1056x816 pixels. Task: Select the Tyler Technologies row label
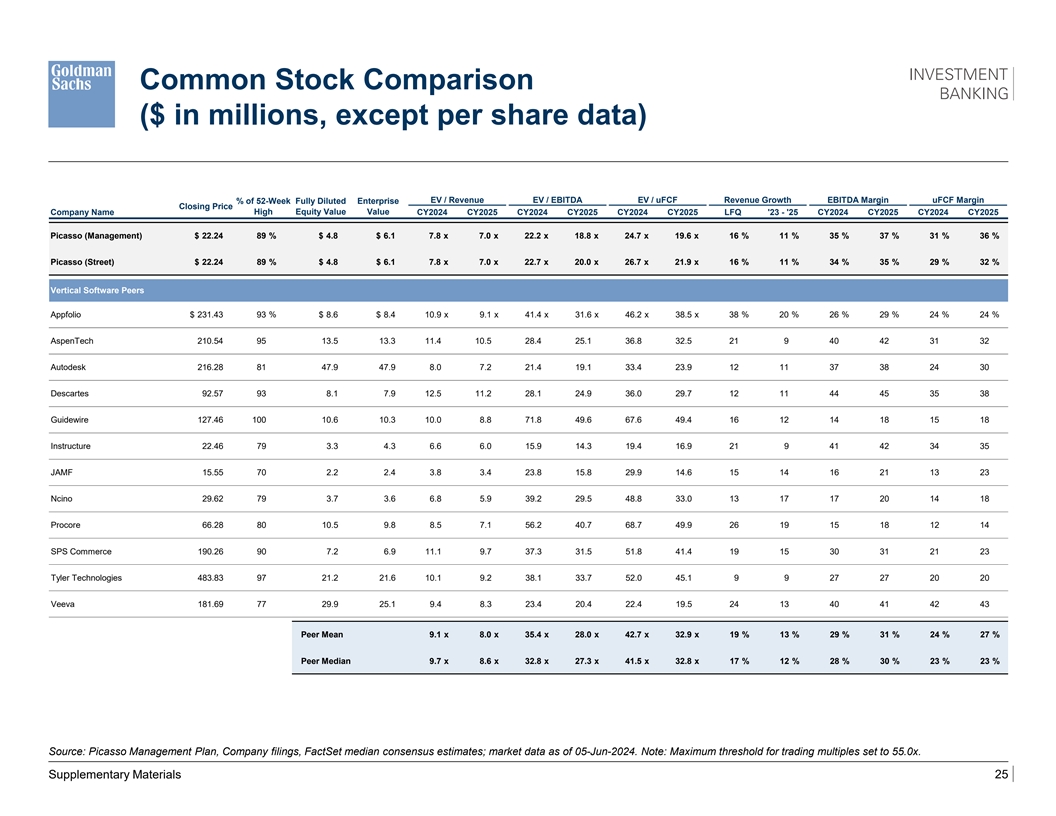[86, 578]
